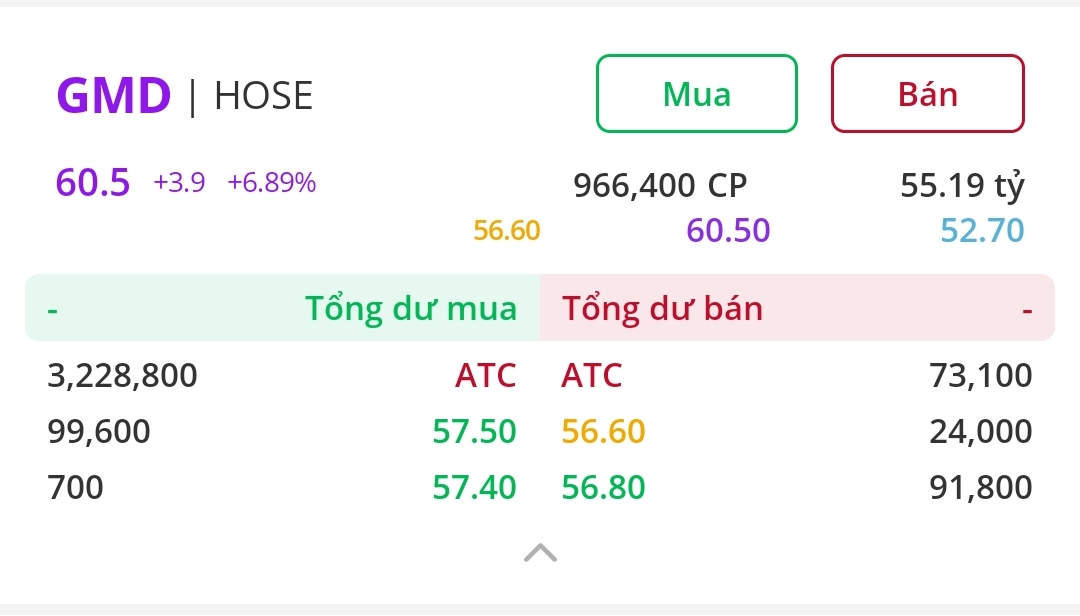Viewport: 1080px width, 616px height.
Task: Collapse the order book with the chevron
Action: click(x=540, y=553)
